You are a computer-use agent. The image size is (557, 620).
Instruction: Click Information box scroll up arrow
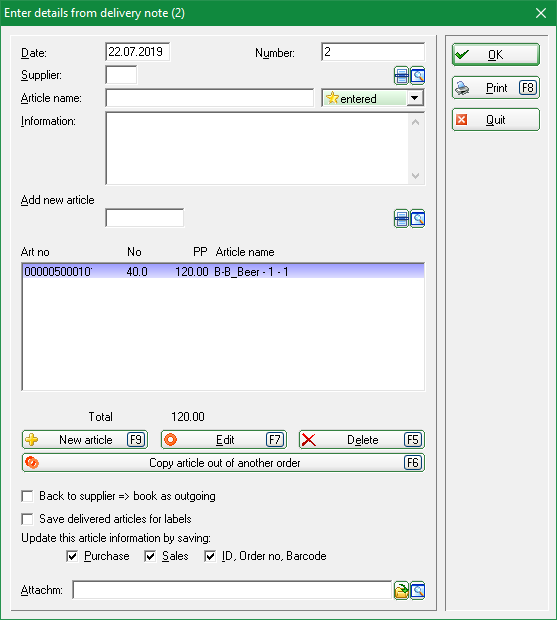(x=415, y=122)
